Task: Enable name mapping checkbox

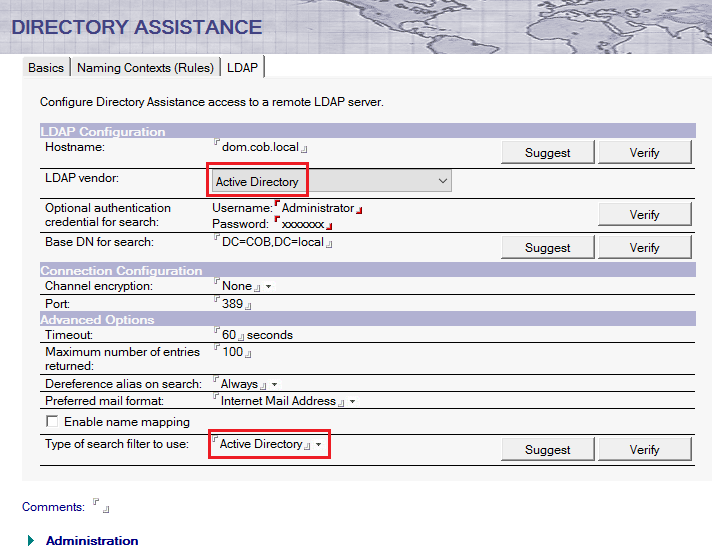Action: pyautogui.click(x=52, y=421)
